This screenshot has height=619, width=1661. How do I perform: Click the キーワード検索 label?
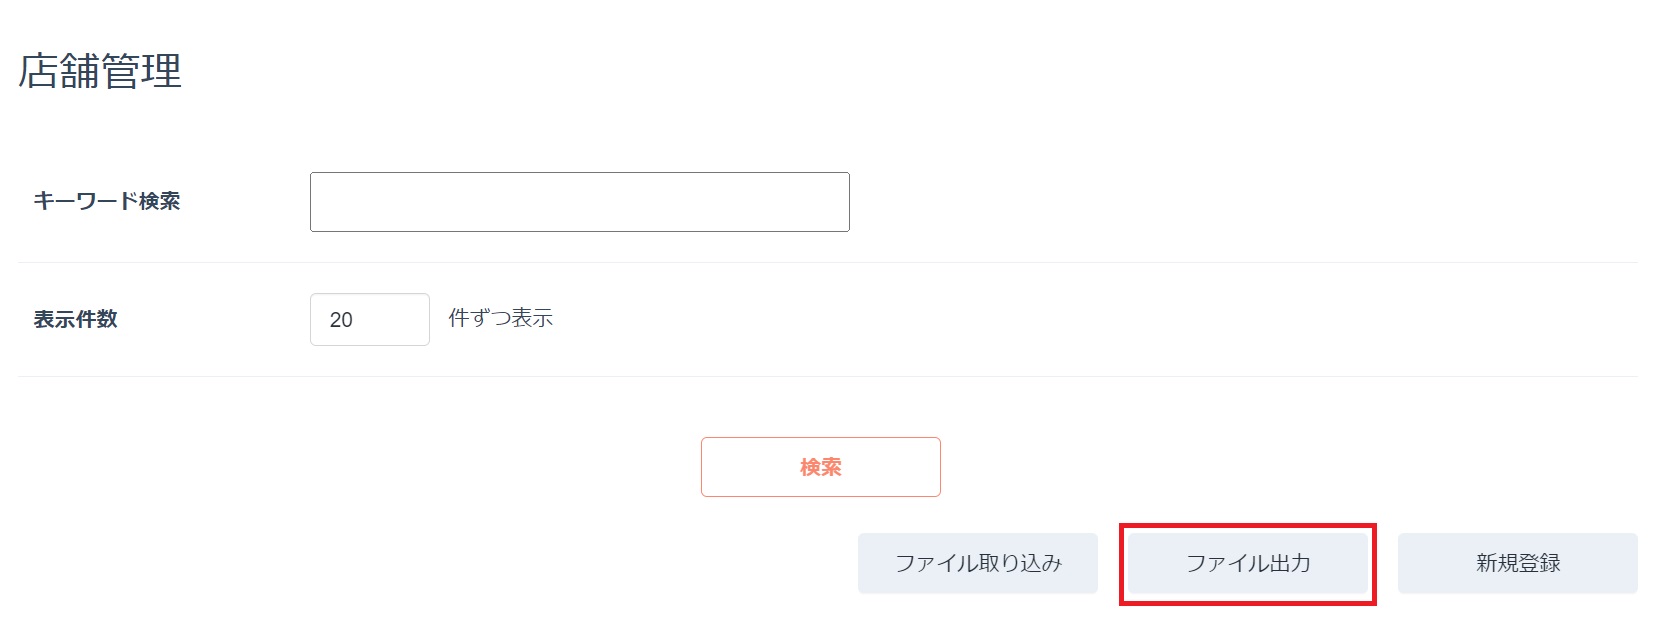point(107,201)
